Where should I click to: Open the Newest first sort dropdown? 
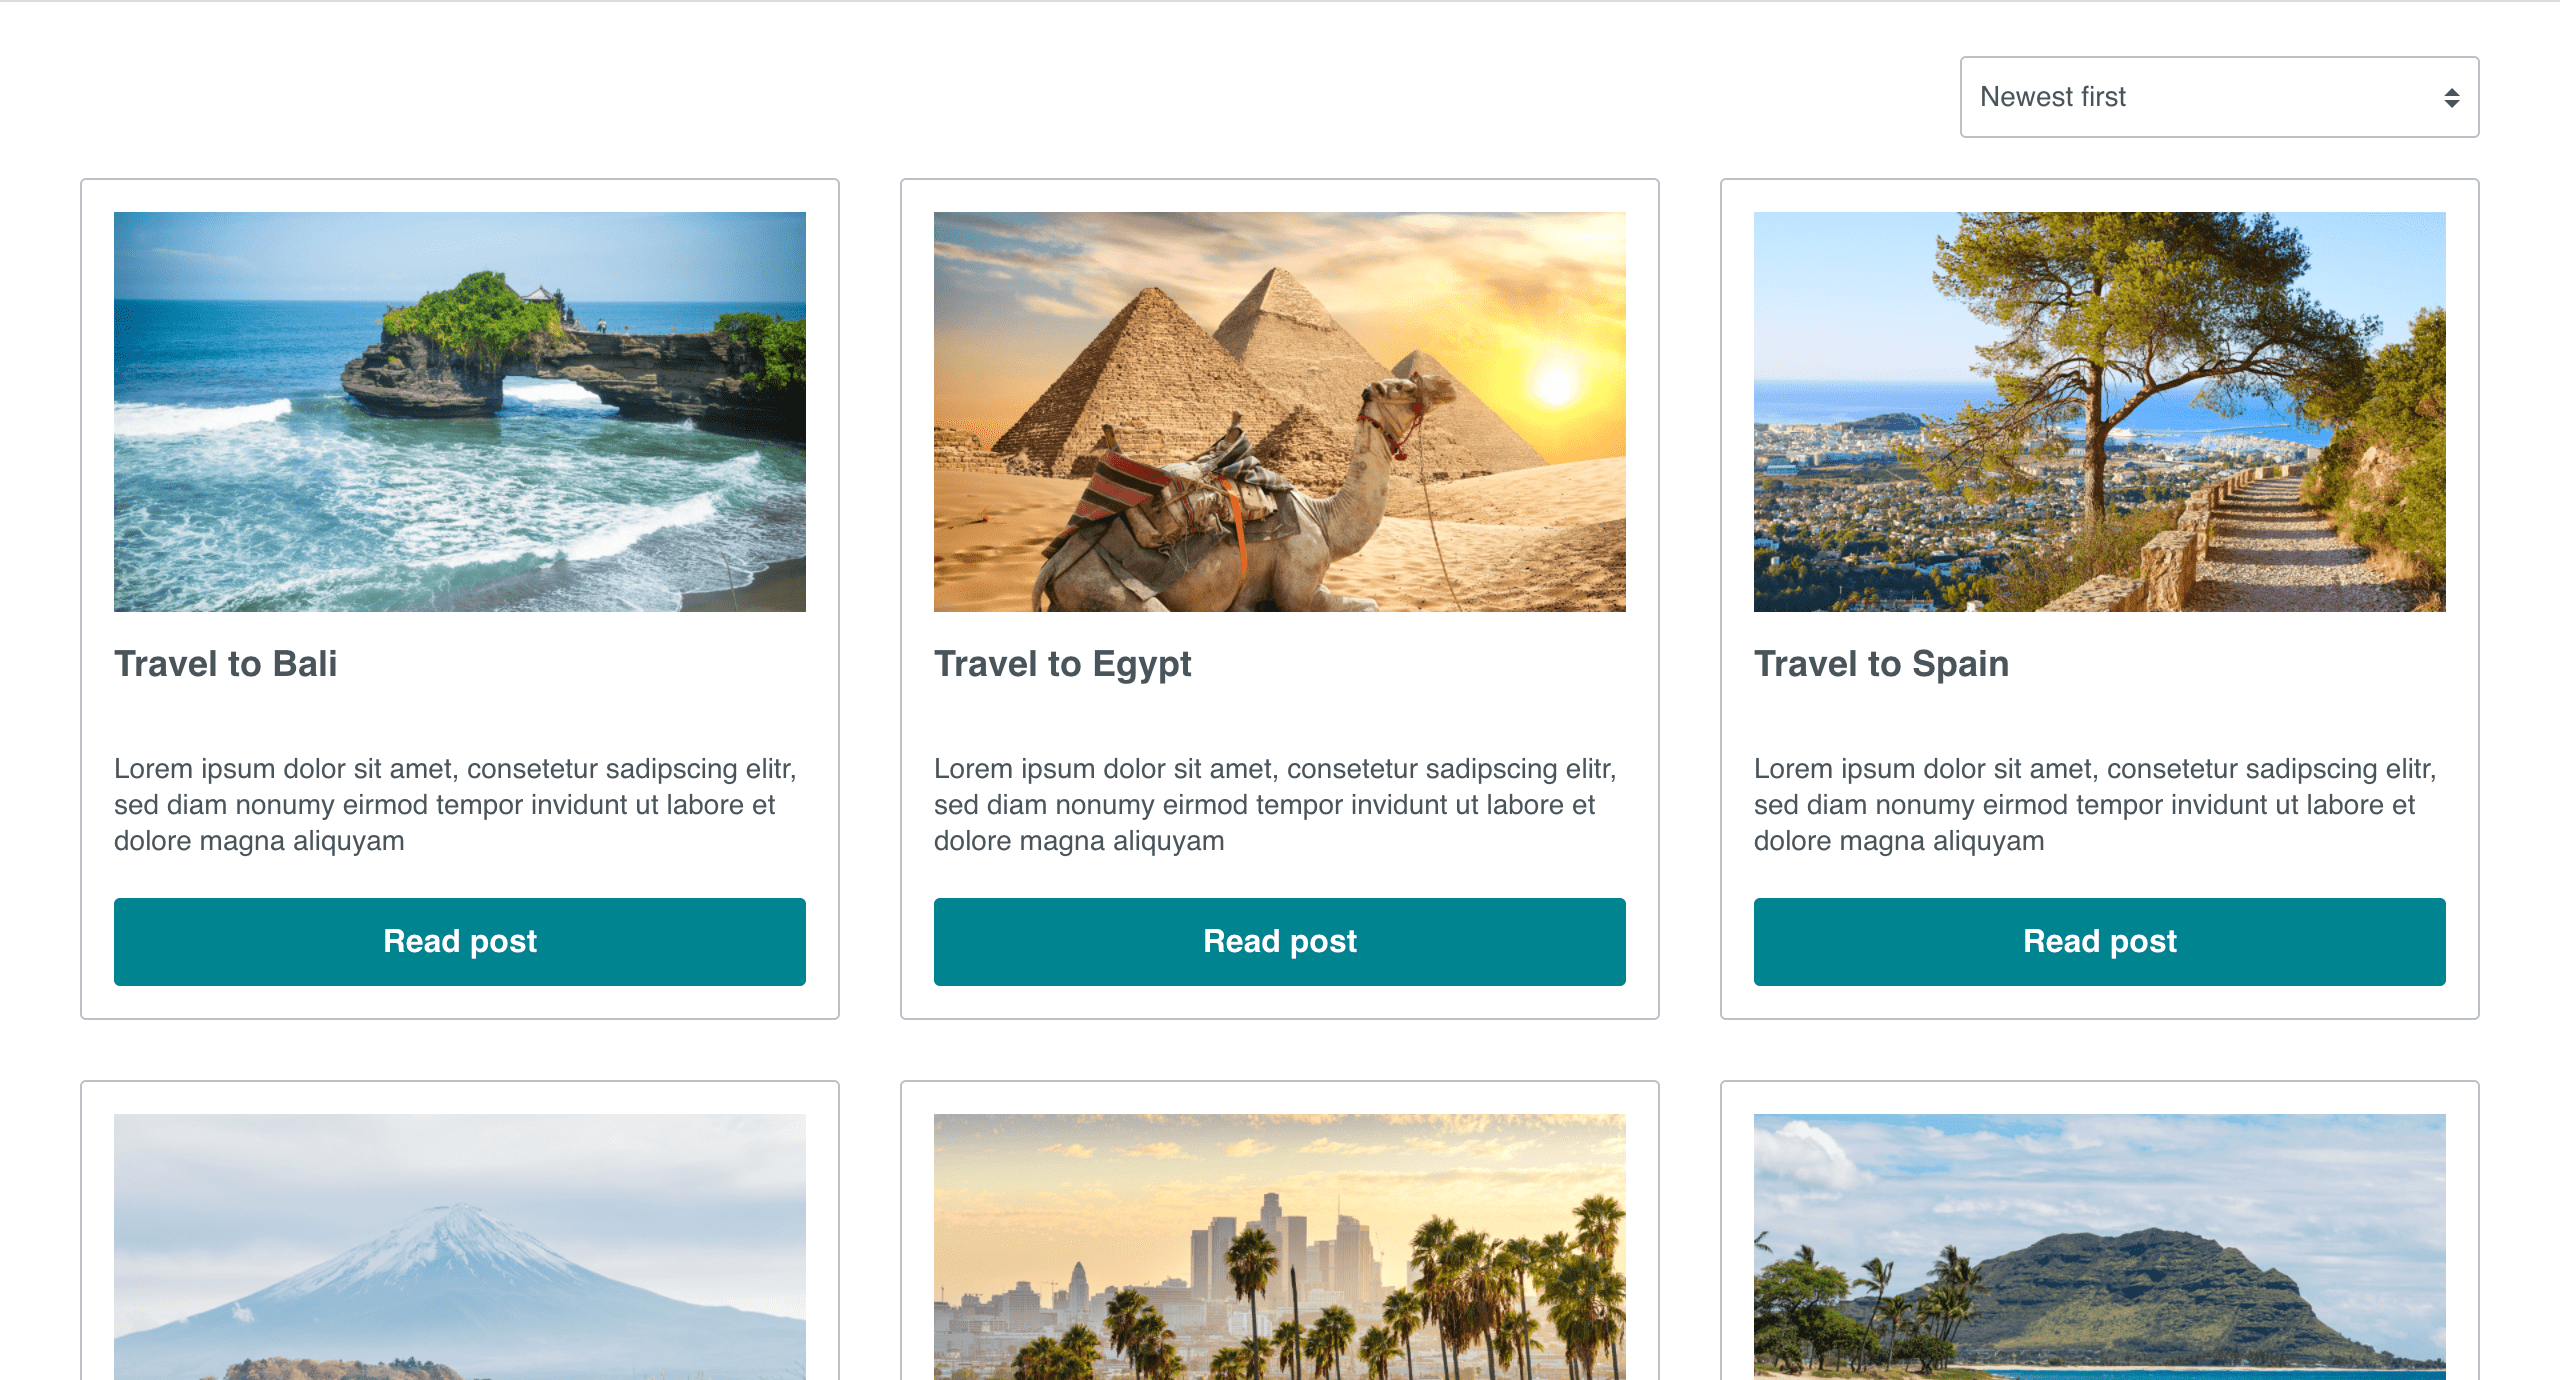(x=2218, y=97)
